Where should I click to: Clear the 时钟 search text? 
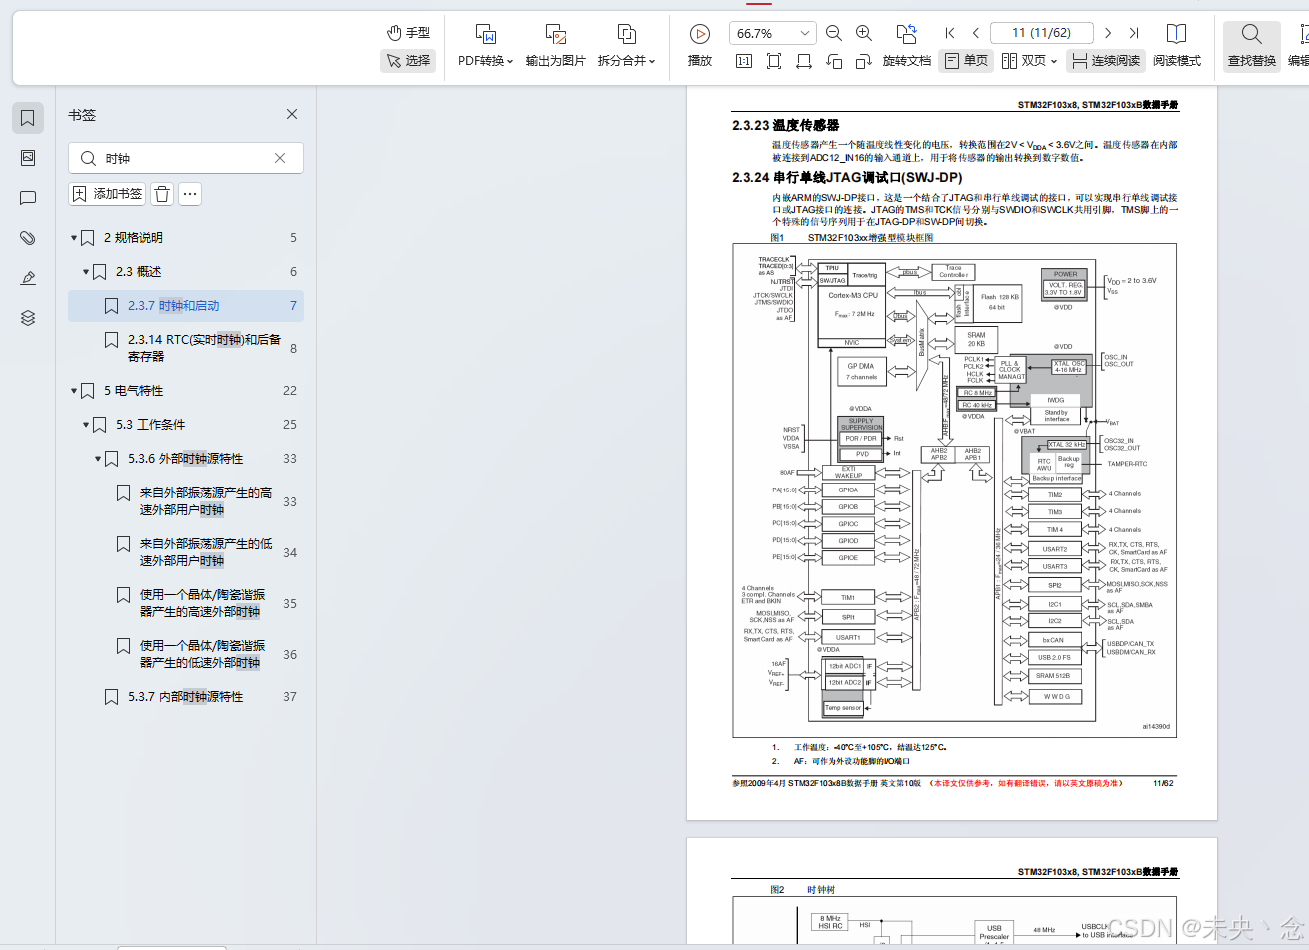pos(280,158)
